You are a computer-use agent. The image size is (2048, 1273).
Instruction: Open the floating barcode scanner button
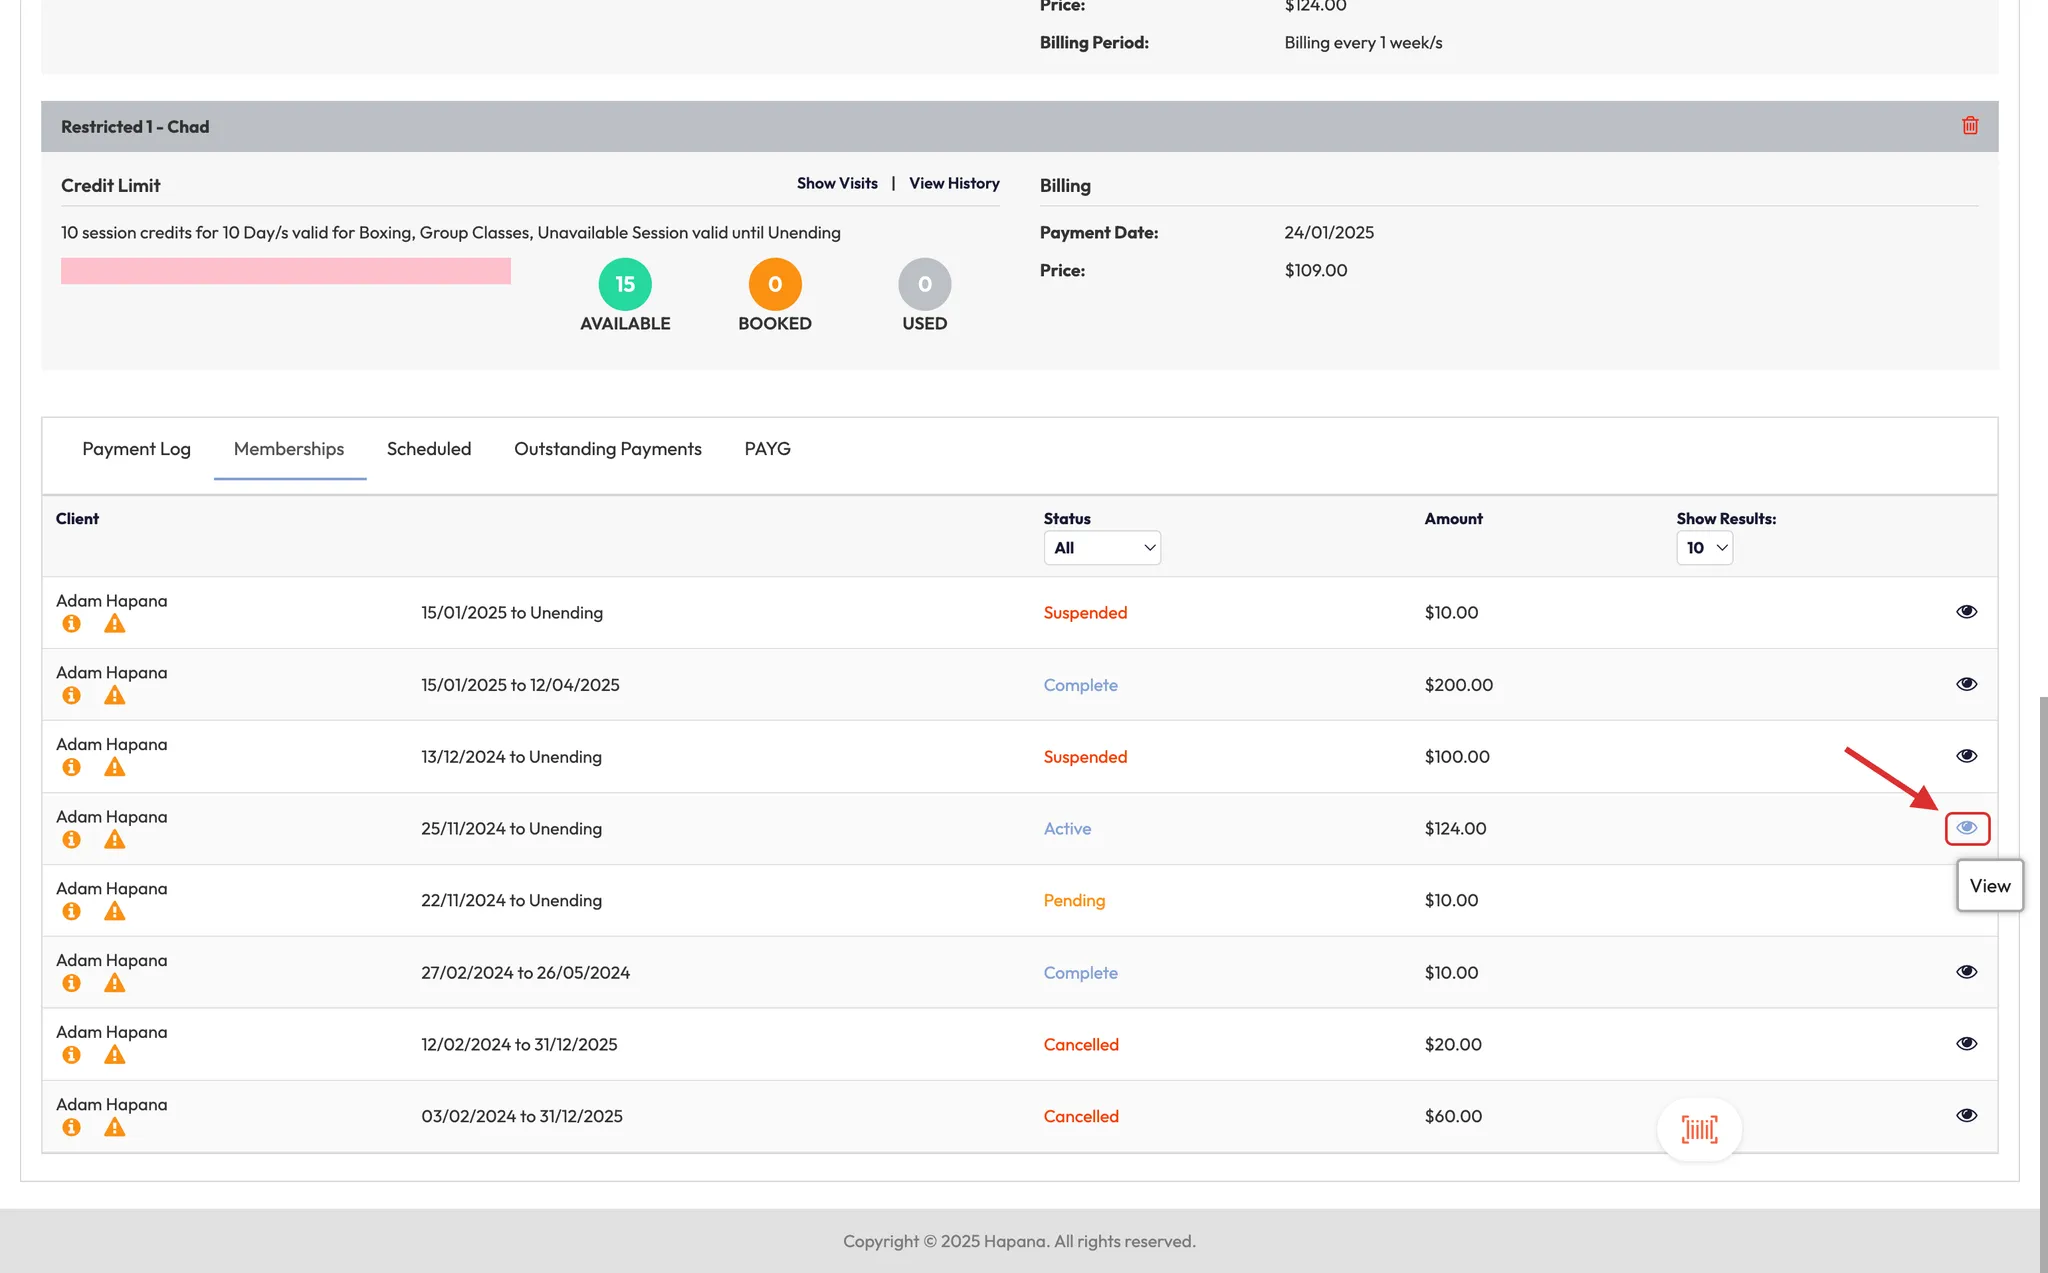click(x=1699, y=1130)
